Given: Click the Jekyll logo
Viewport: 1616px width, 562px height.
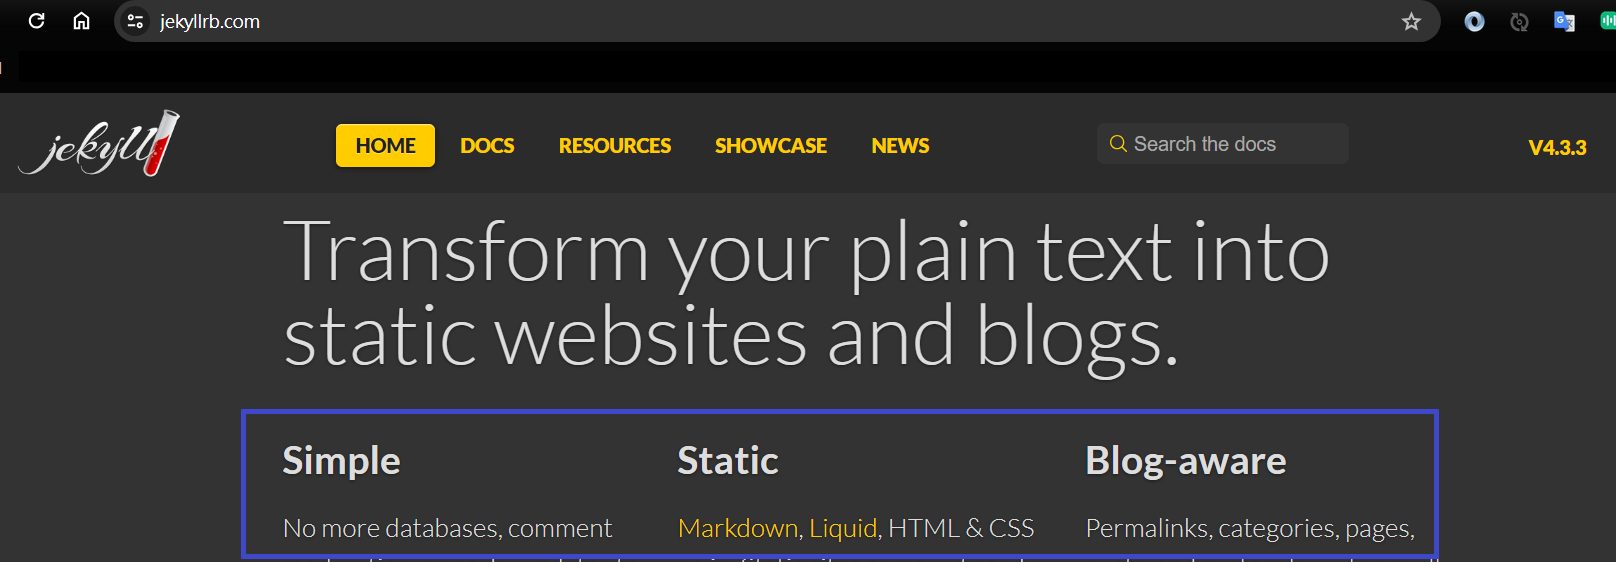Looking at the screenshot, I should pyautogui.click(x=99, y=144).
